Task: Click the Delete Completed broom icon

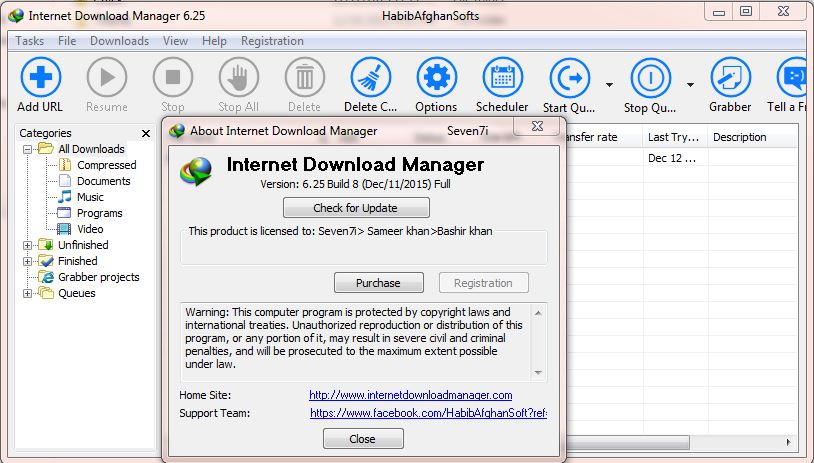Action: [371, 77]
